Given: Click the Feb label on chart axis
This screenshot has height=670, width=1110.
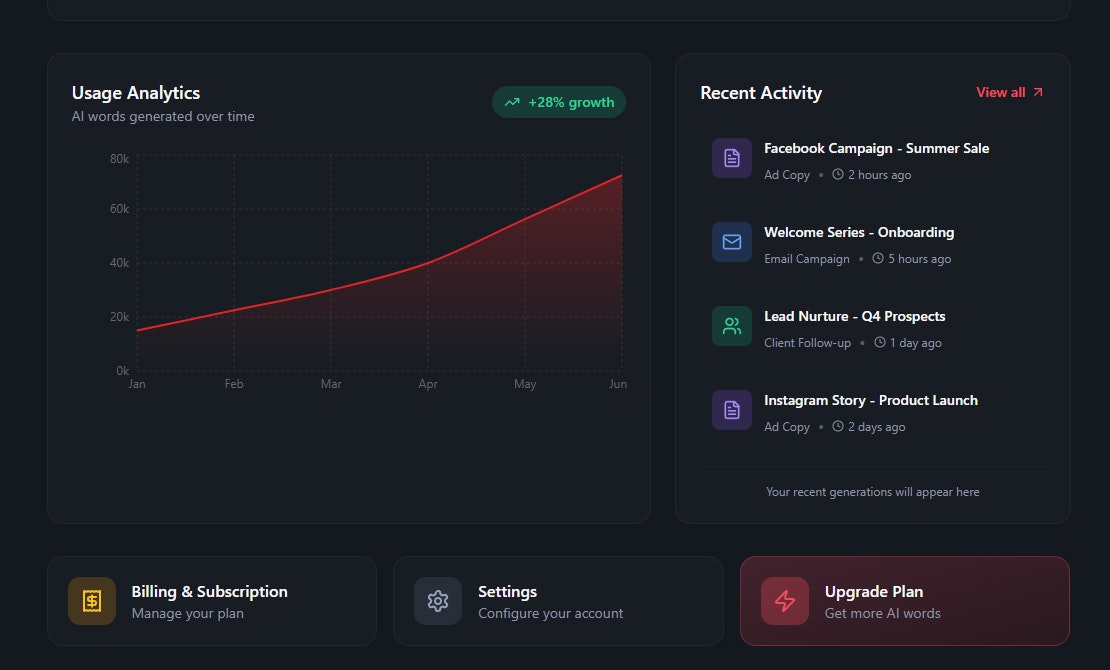Looking at the screenshot, I should (234, 384).
